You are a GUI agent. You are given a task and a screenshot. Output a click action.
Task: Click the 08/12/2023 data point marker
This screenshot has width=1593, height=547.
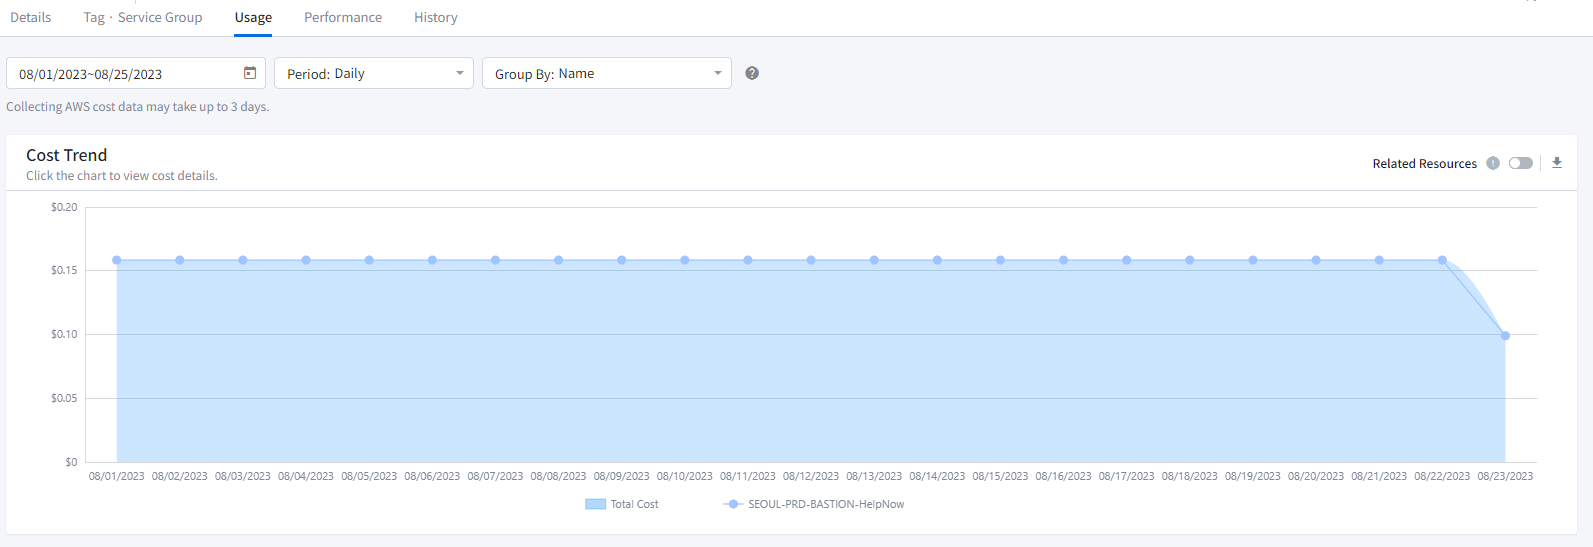tap(811, 260)
